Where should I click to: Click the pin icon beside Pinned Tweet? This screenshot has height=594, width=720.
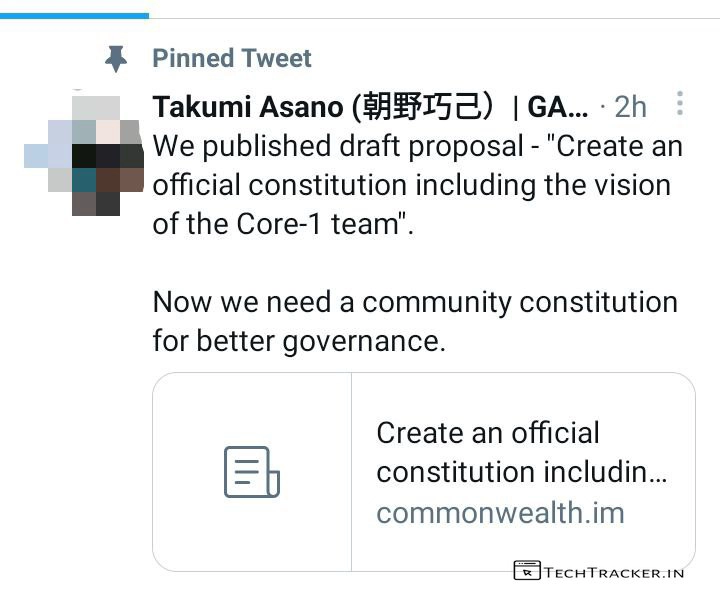pos(117,59)
